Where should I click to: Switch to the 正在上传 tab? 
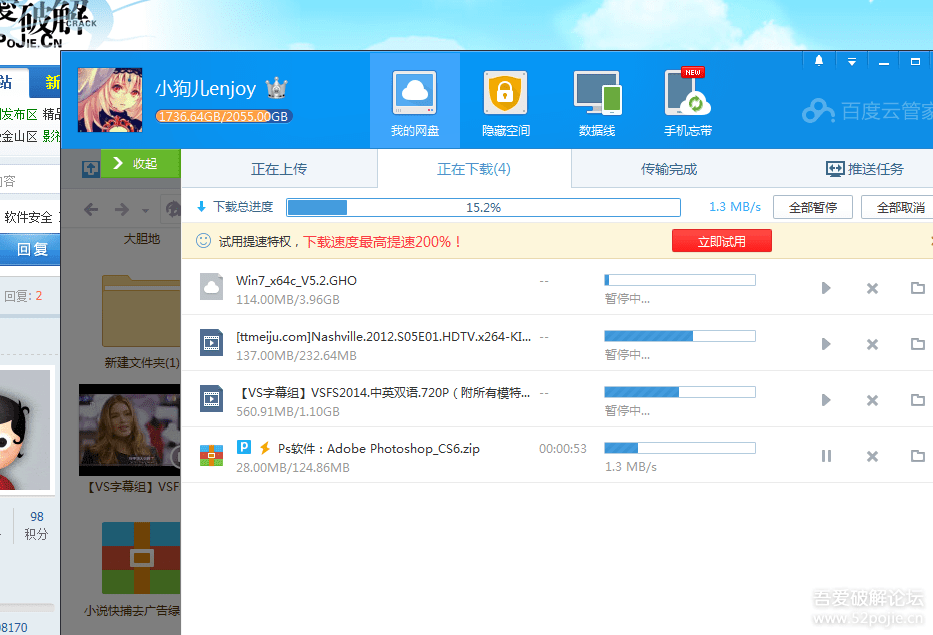(279, 169)
